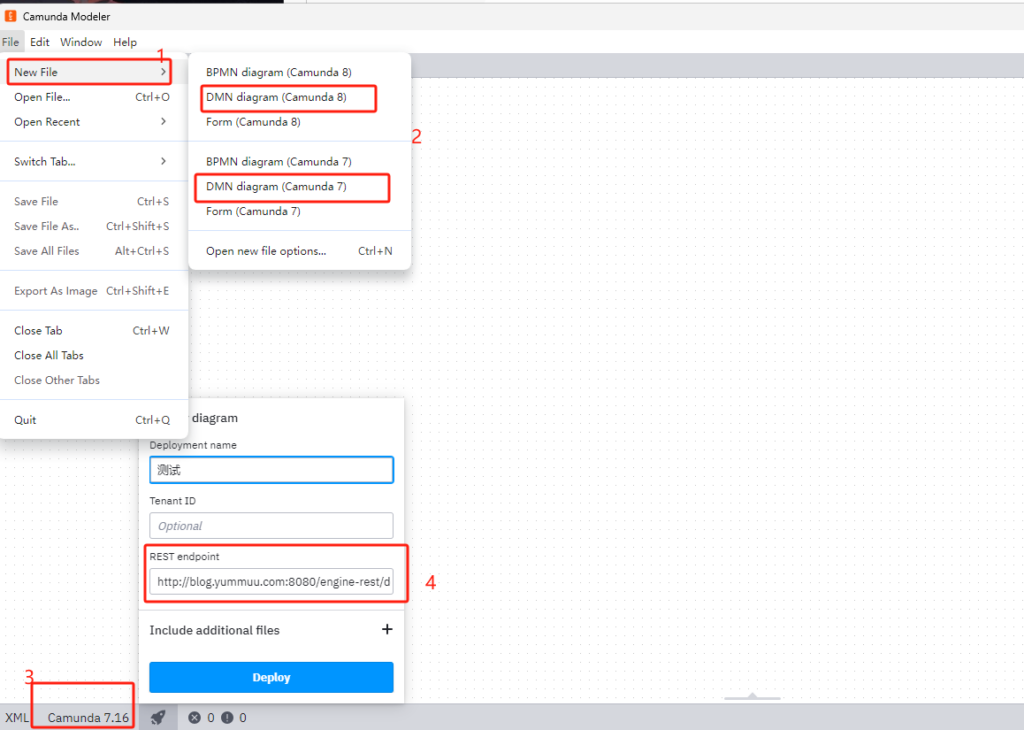Screen dimensions: 1024x730
Task: Select Open new file options
Action: 300,251
